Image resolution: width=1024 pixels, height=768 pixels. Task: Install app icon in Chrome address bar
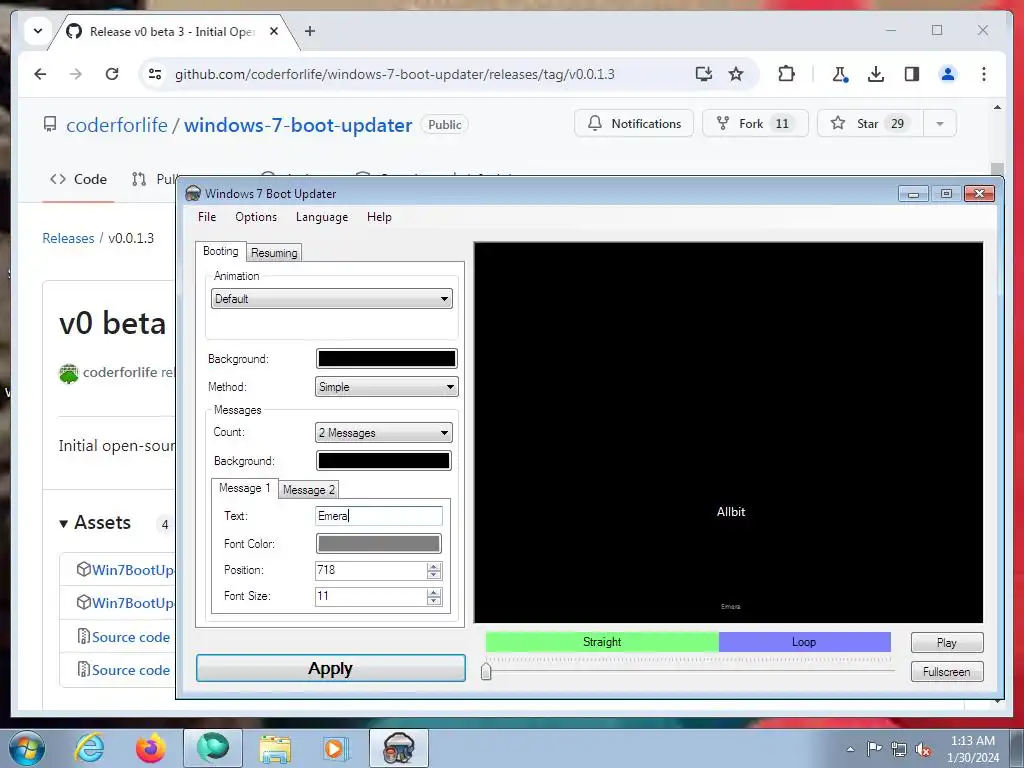(x=703, y=74)
